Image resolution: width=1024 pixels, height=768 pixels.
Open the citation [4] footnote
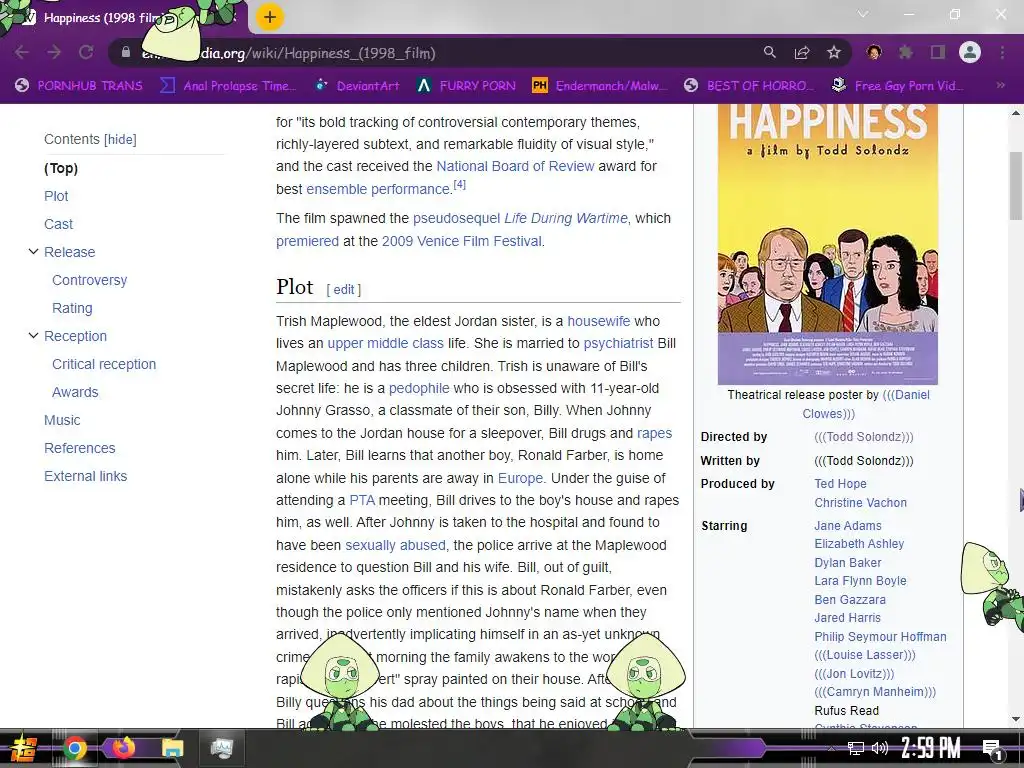click(460, 185)
